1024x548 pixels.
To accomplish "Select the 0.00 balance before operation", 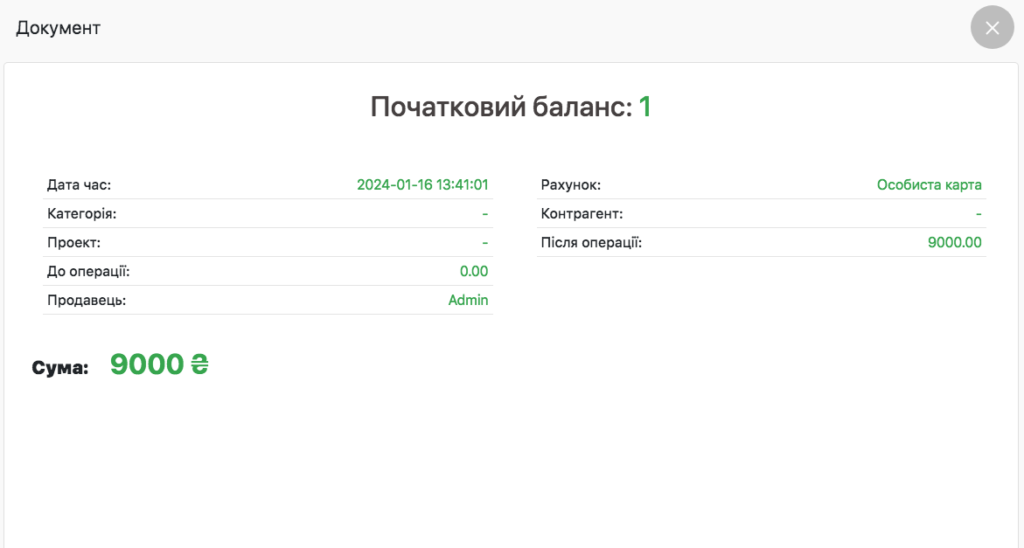I will click(x=473, y=272).
